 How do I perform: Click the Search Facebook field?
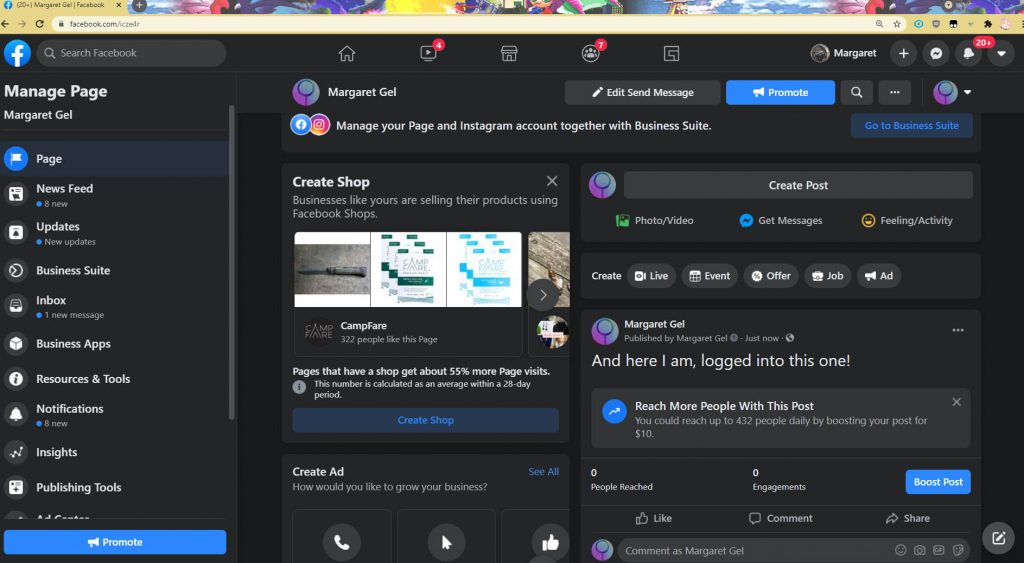(x=131, y=53)
